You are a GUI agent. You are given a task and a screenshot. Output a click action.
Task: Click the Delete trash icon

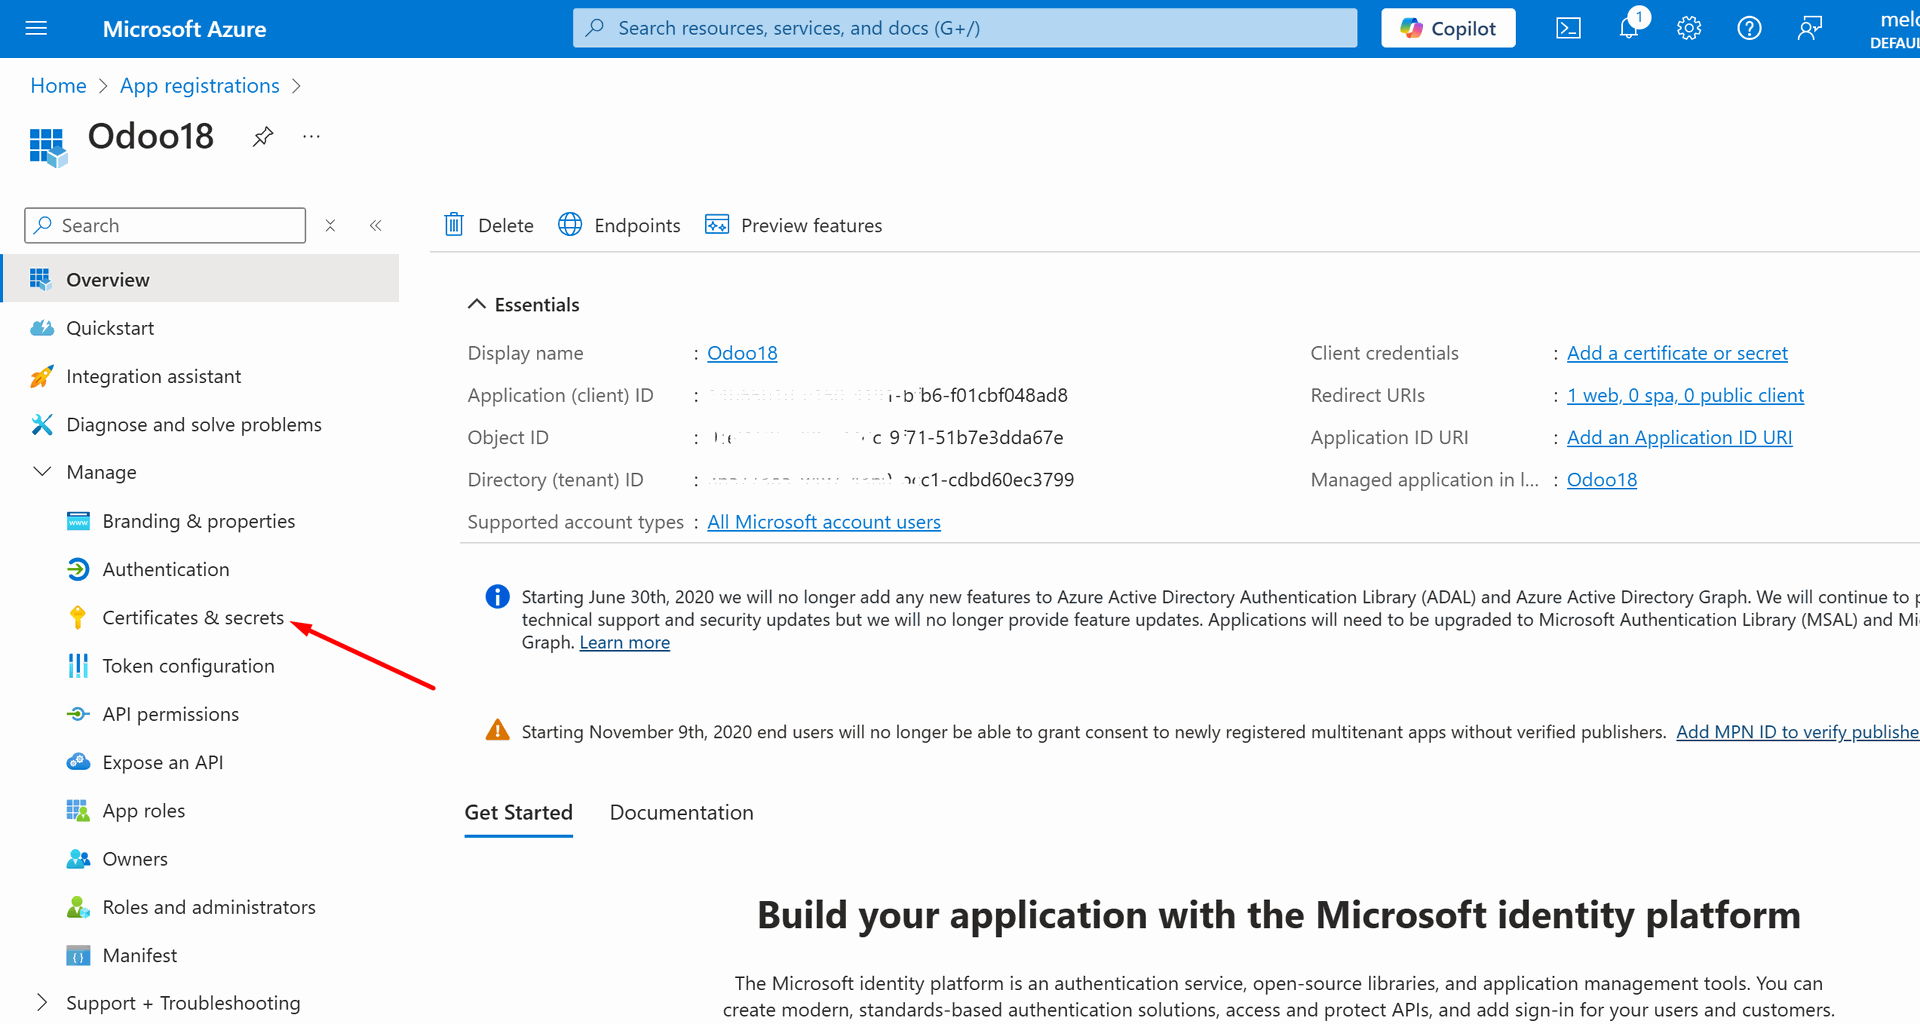[454, 225]
